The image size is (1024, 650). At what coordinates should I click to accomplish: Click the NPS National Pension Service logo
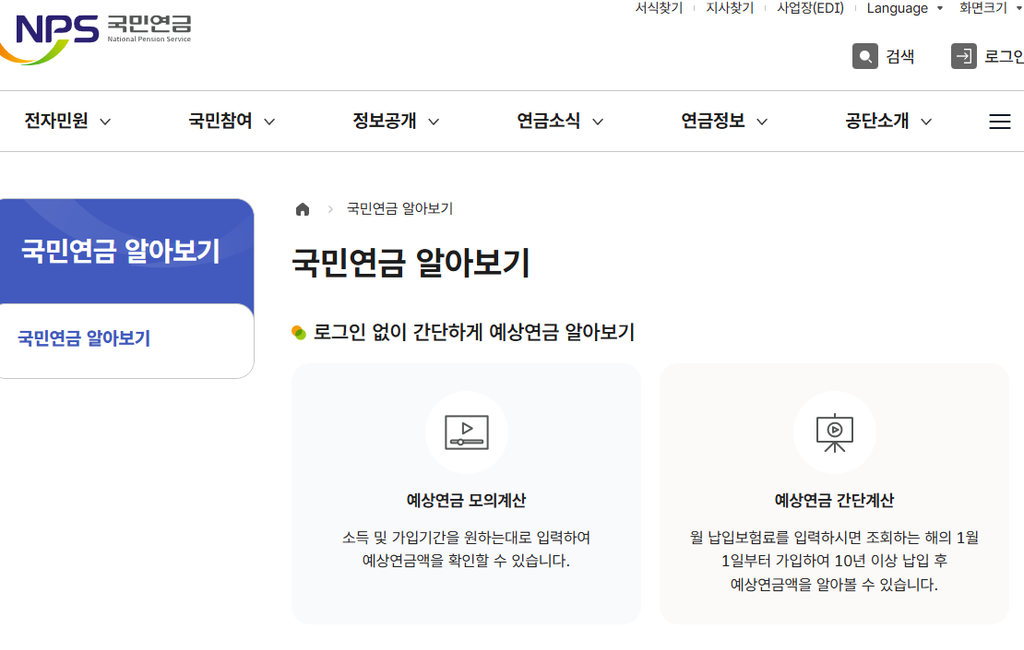[96, 39]
